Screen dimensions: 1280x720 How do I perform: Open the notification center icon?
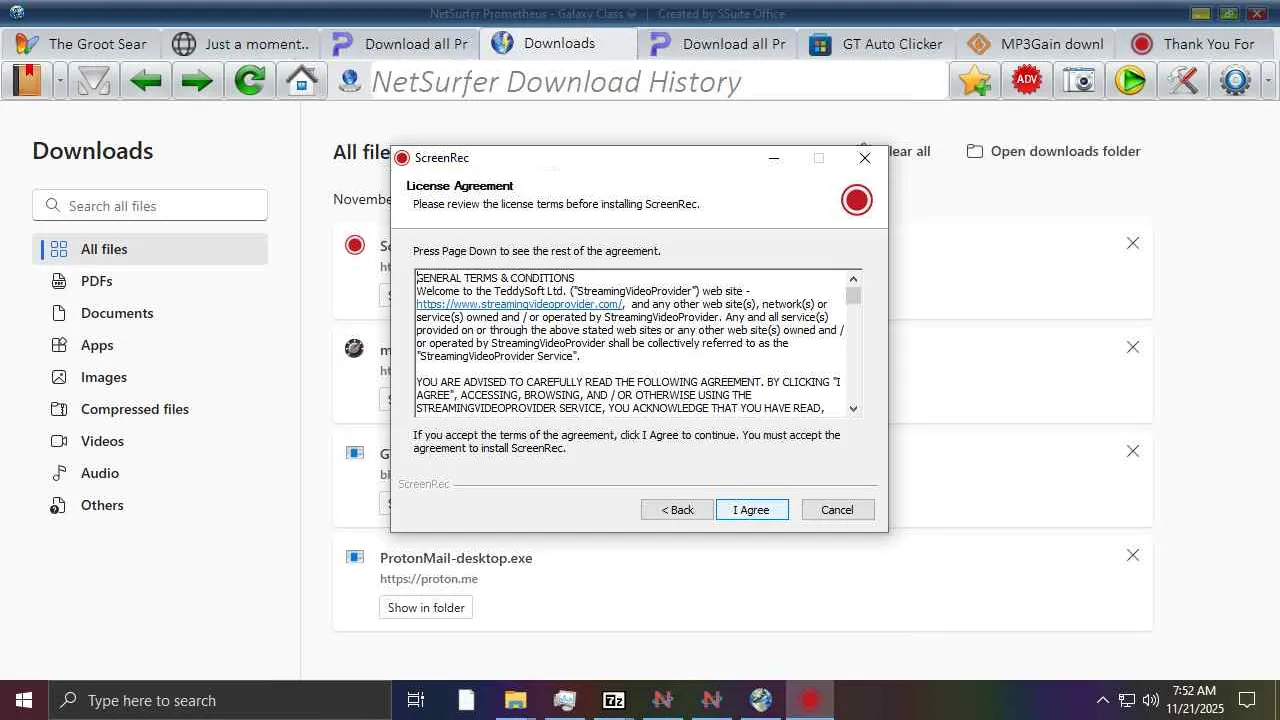point(1247,700)
